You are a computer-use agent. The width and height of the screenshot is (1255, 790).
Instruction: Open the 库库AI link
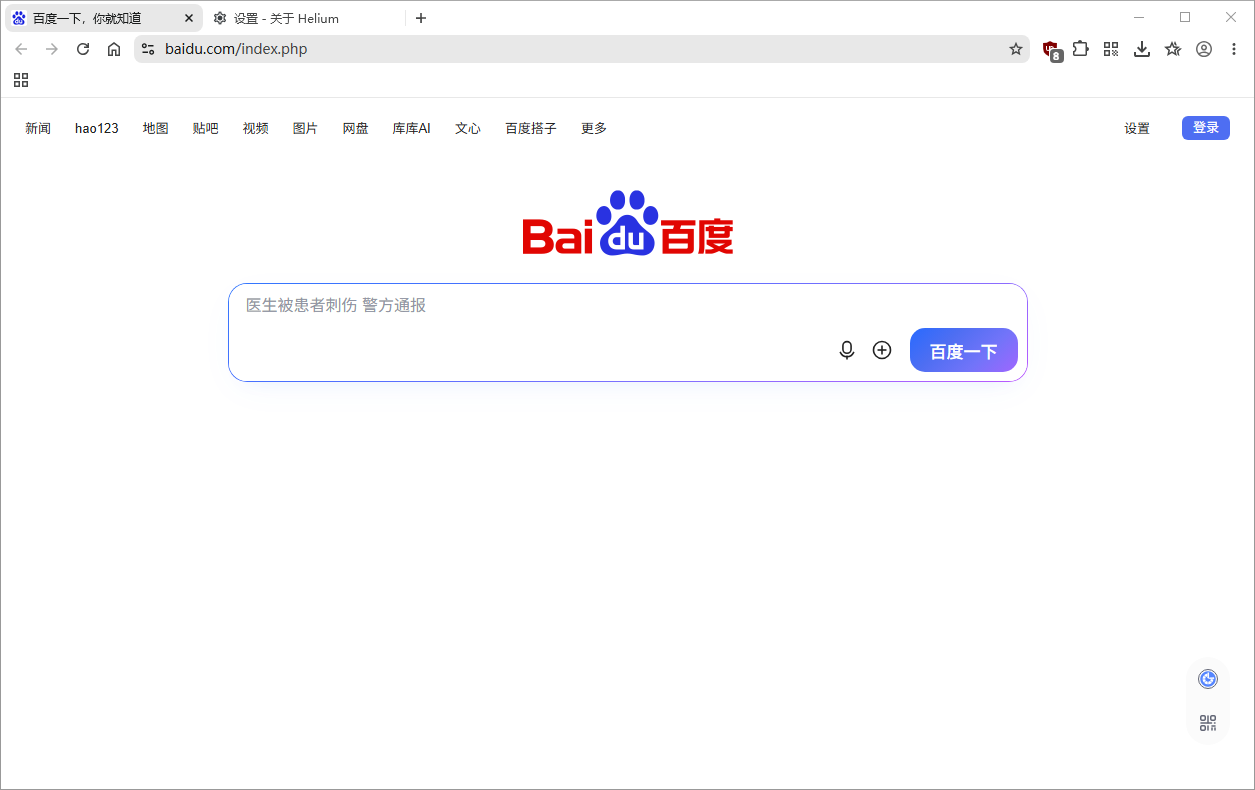412,128
